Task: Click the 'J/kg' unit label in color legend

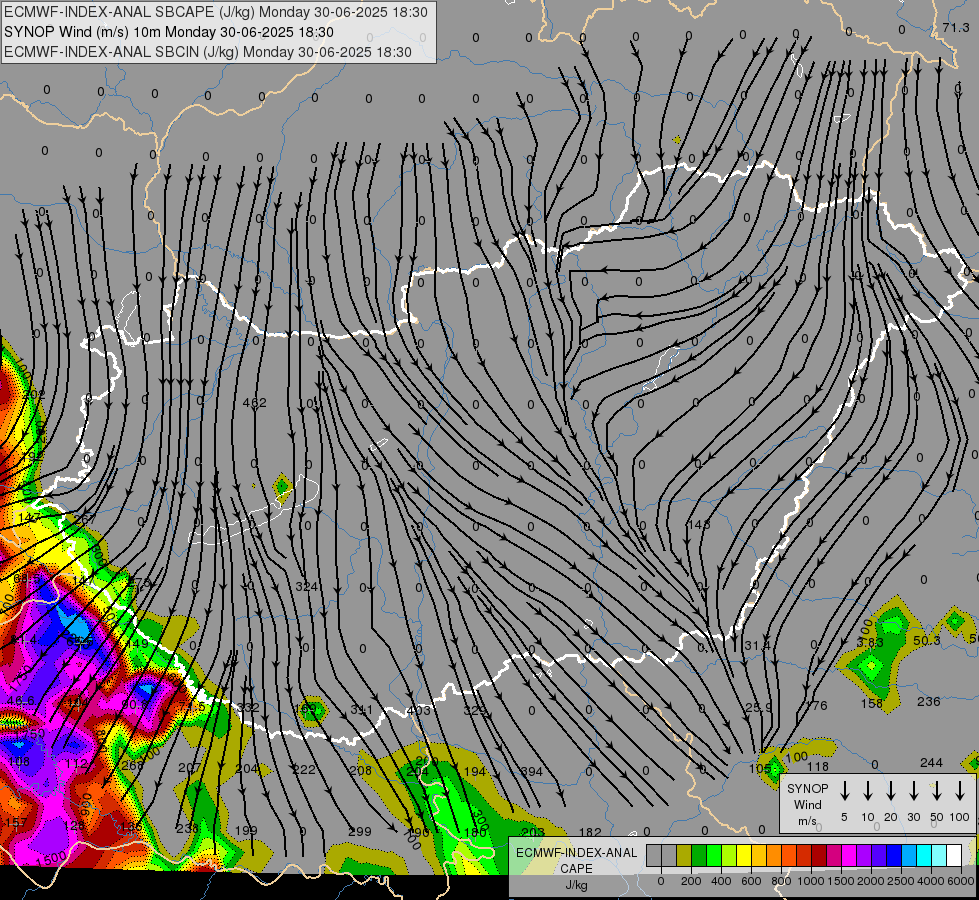Action: [576, 885]
